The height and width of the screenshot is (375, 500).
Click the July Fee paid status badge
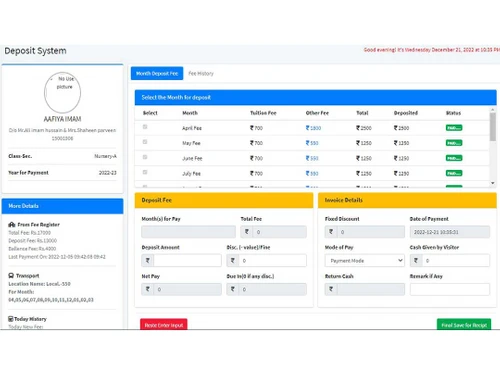tap(454, 173)
